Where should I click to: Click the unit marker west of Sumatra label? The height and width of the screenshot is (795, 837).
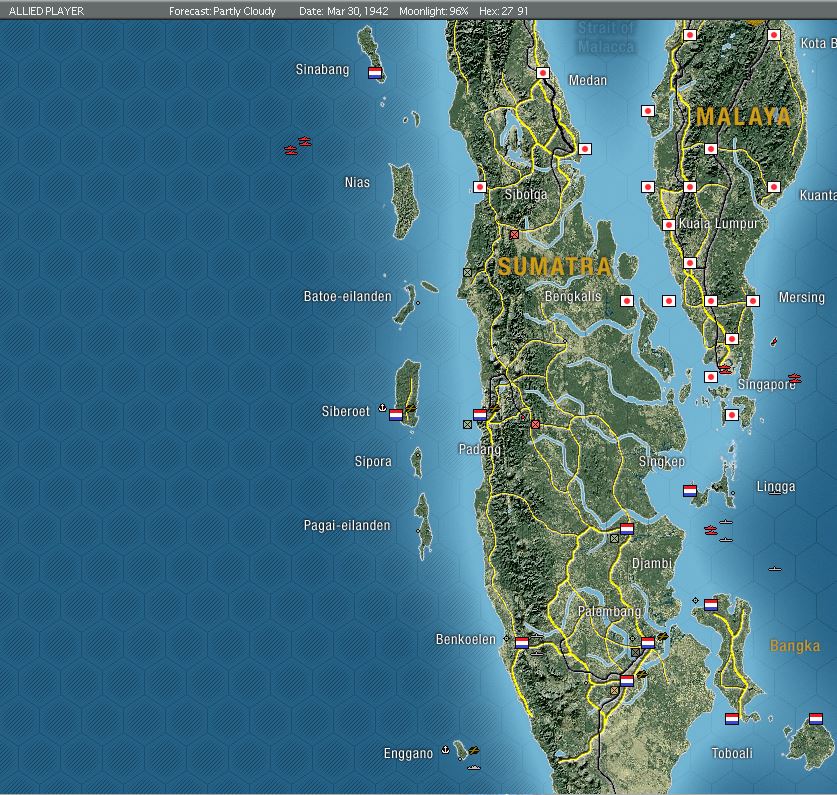pos(468,272)
